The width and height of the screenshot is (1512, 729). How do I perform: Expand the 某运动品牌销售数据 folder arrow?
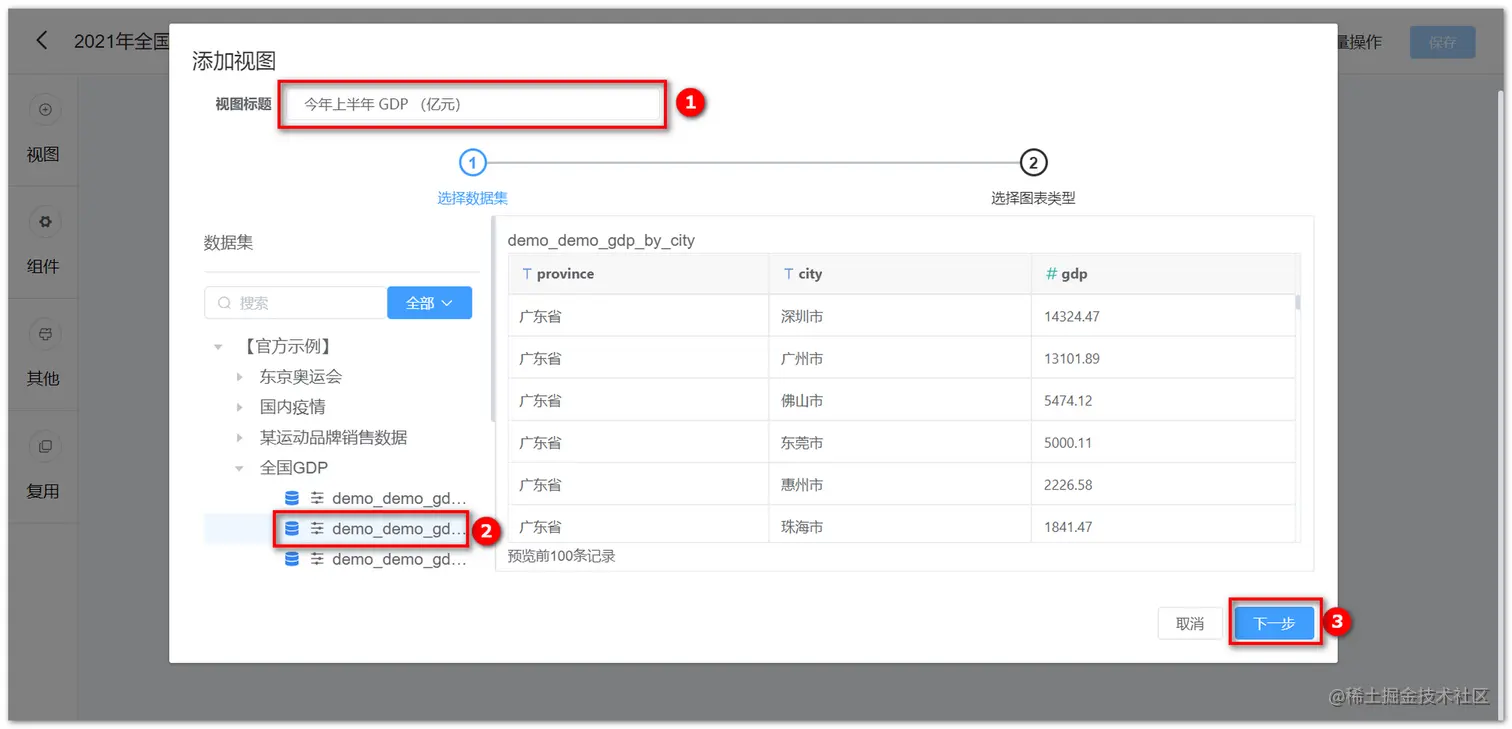(240, 438)
